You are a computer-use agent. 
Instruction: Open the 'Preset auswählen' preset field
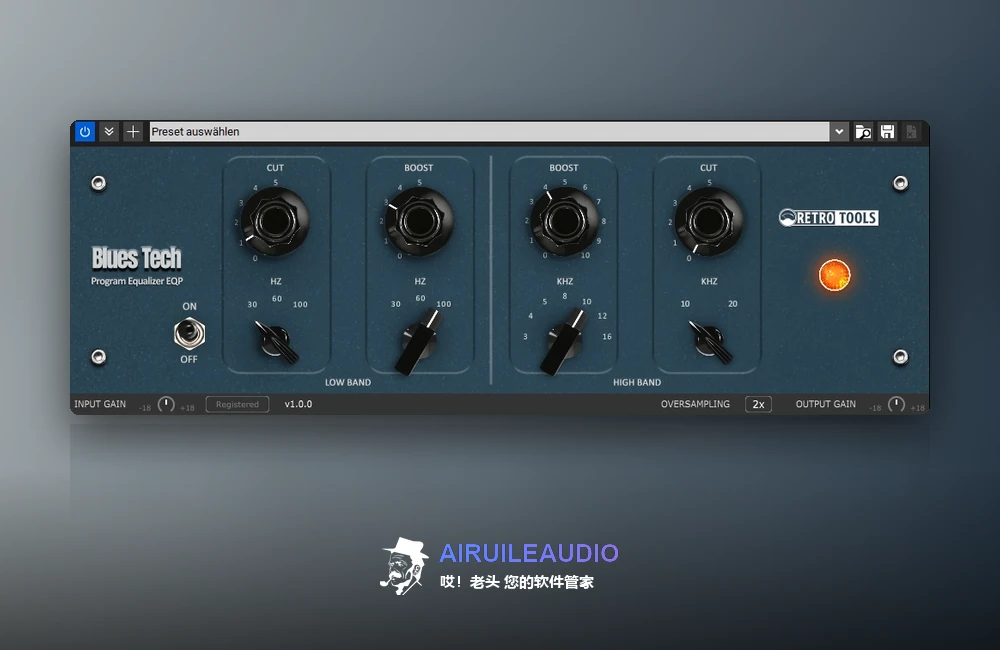click(489, 131)
